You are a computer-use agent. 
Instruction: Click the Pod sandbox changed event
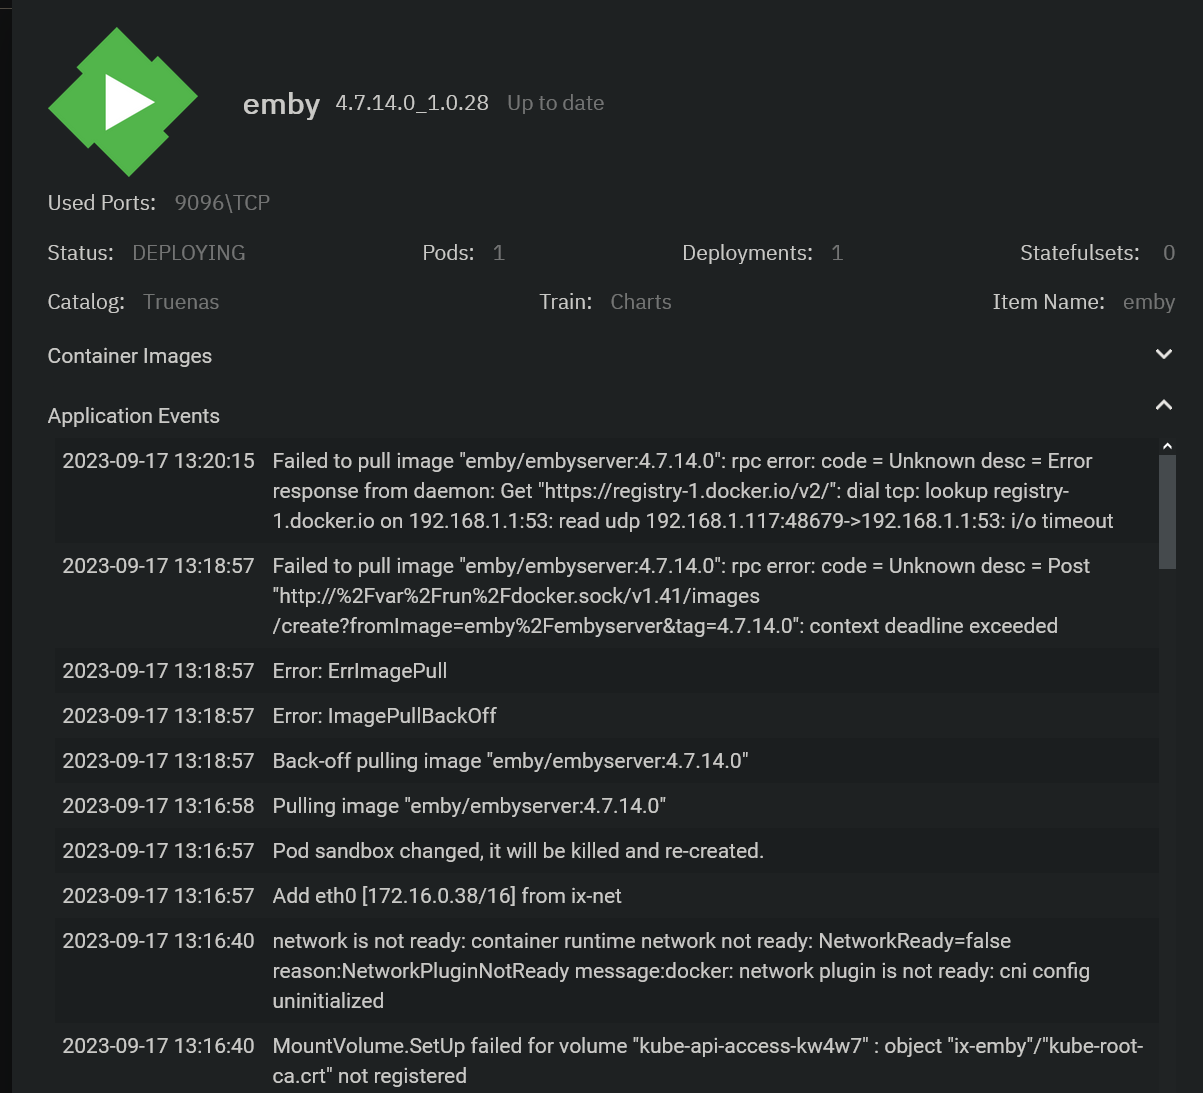[606, 851]
